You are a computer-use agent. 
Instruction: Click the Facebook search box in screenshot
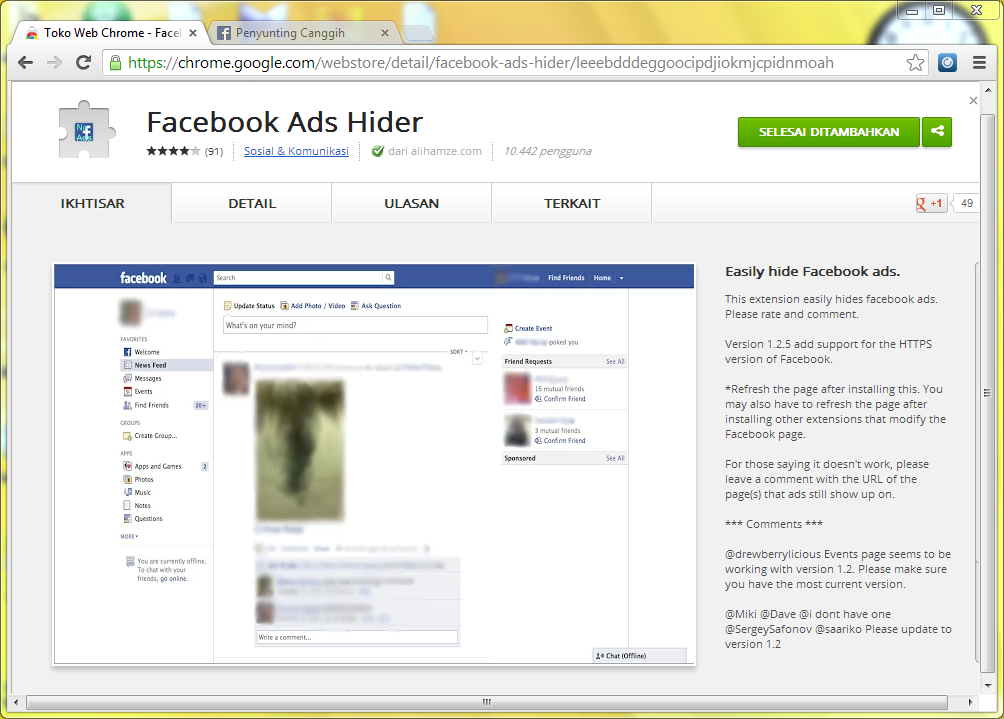(x=304, y=278)
